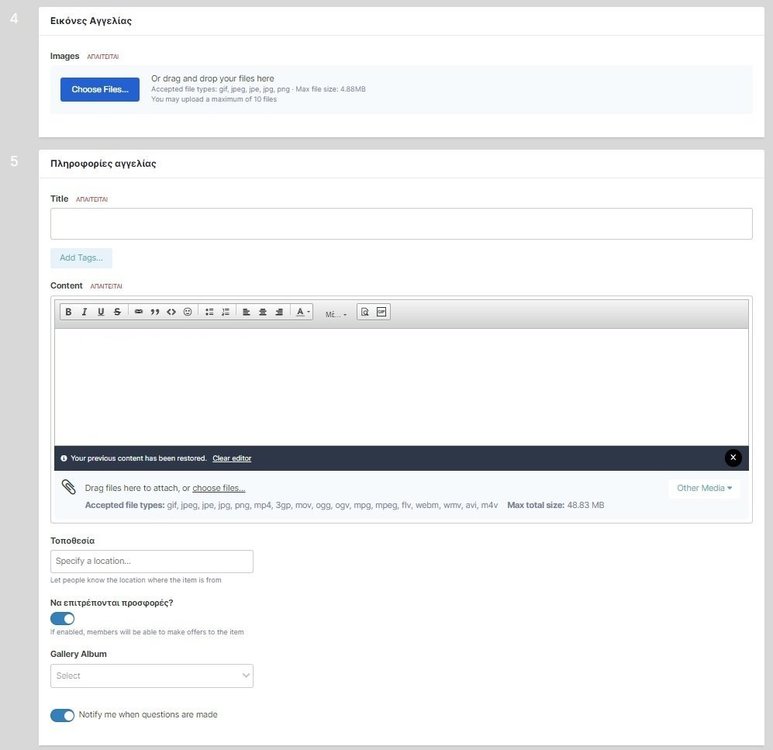Click the underline formatting icon
The height and width of the screenshot is (750, 773).
(100, 312)
